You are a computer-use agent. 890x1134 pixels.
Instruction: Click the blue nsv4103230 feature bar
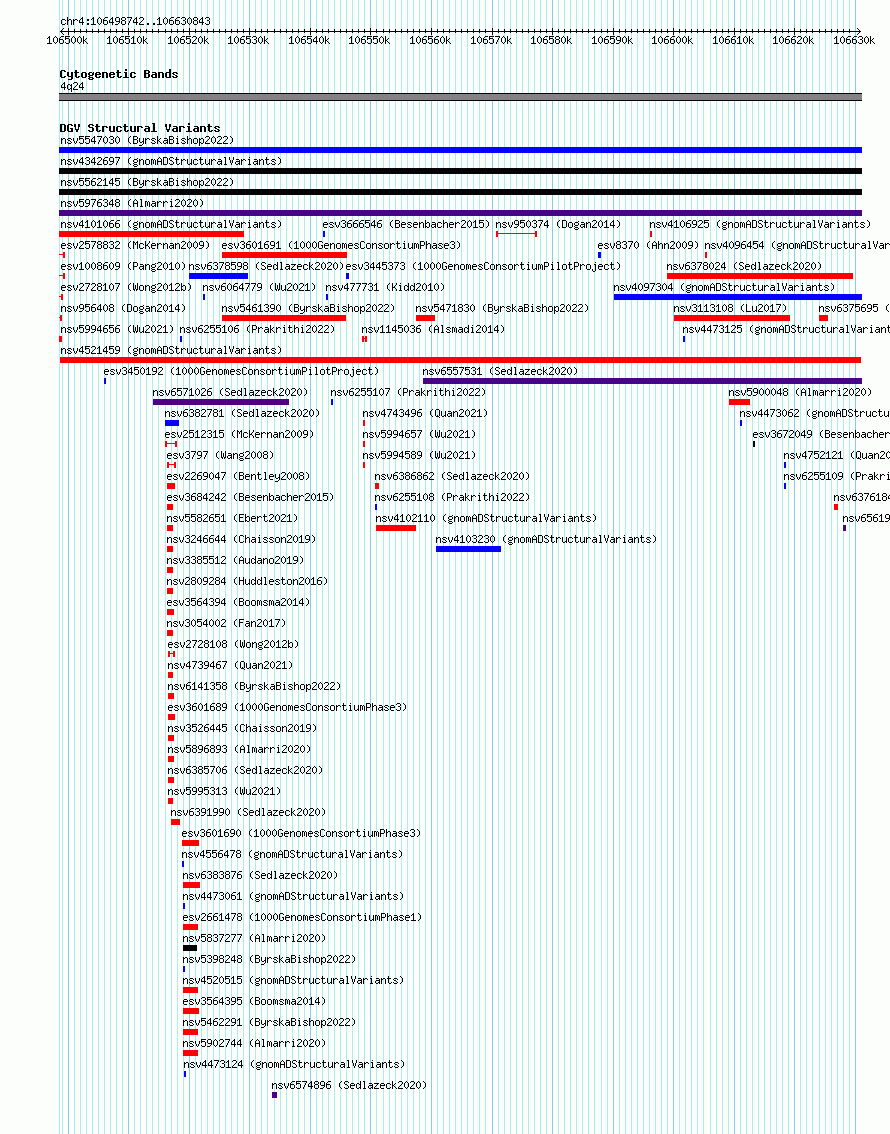click(468, 549)
